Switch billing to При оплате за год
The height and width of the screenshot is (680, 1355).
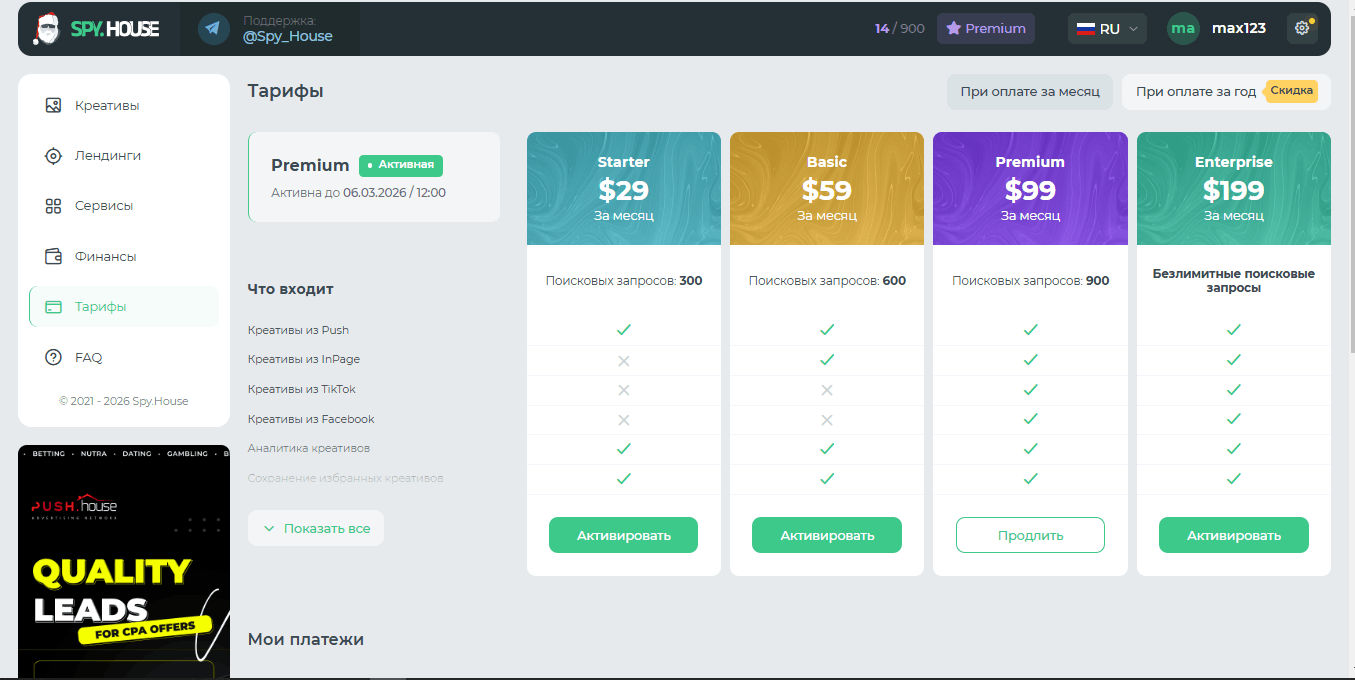pos(1195,92)
